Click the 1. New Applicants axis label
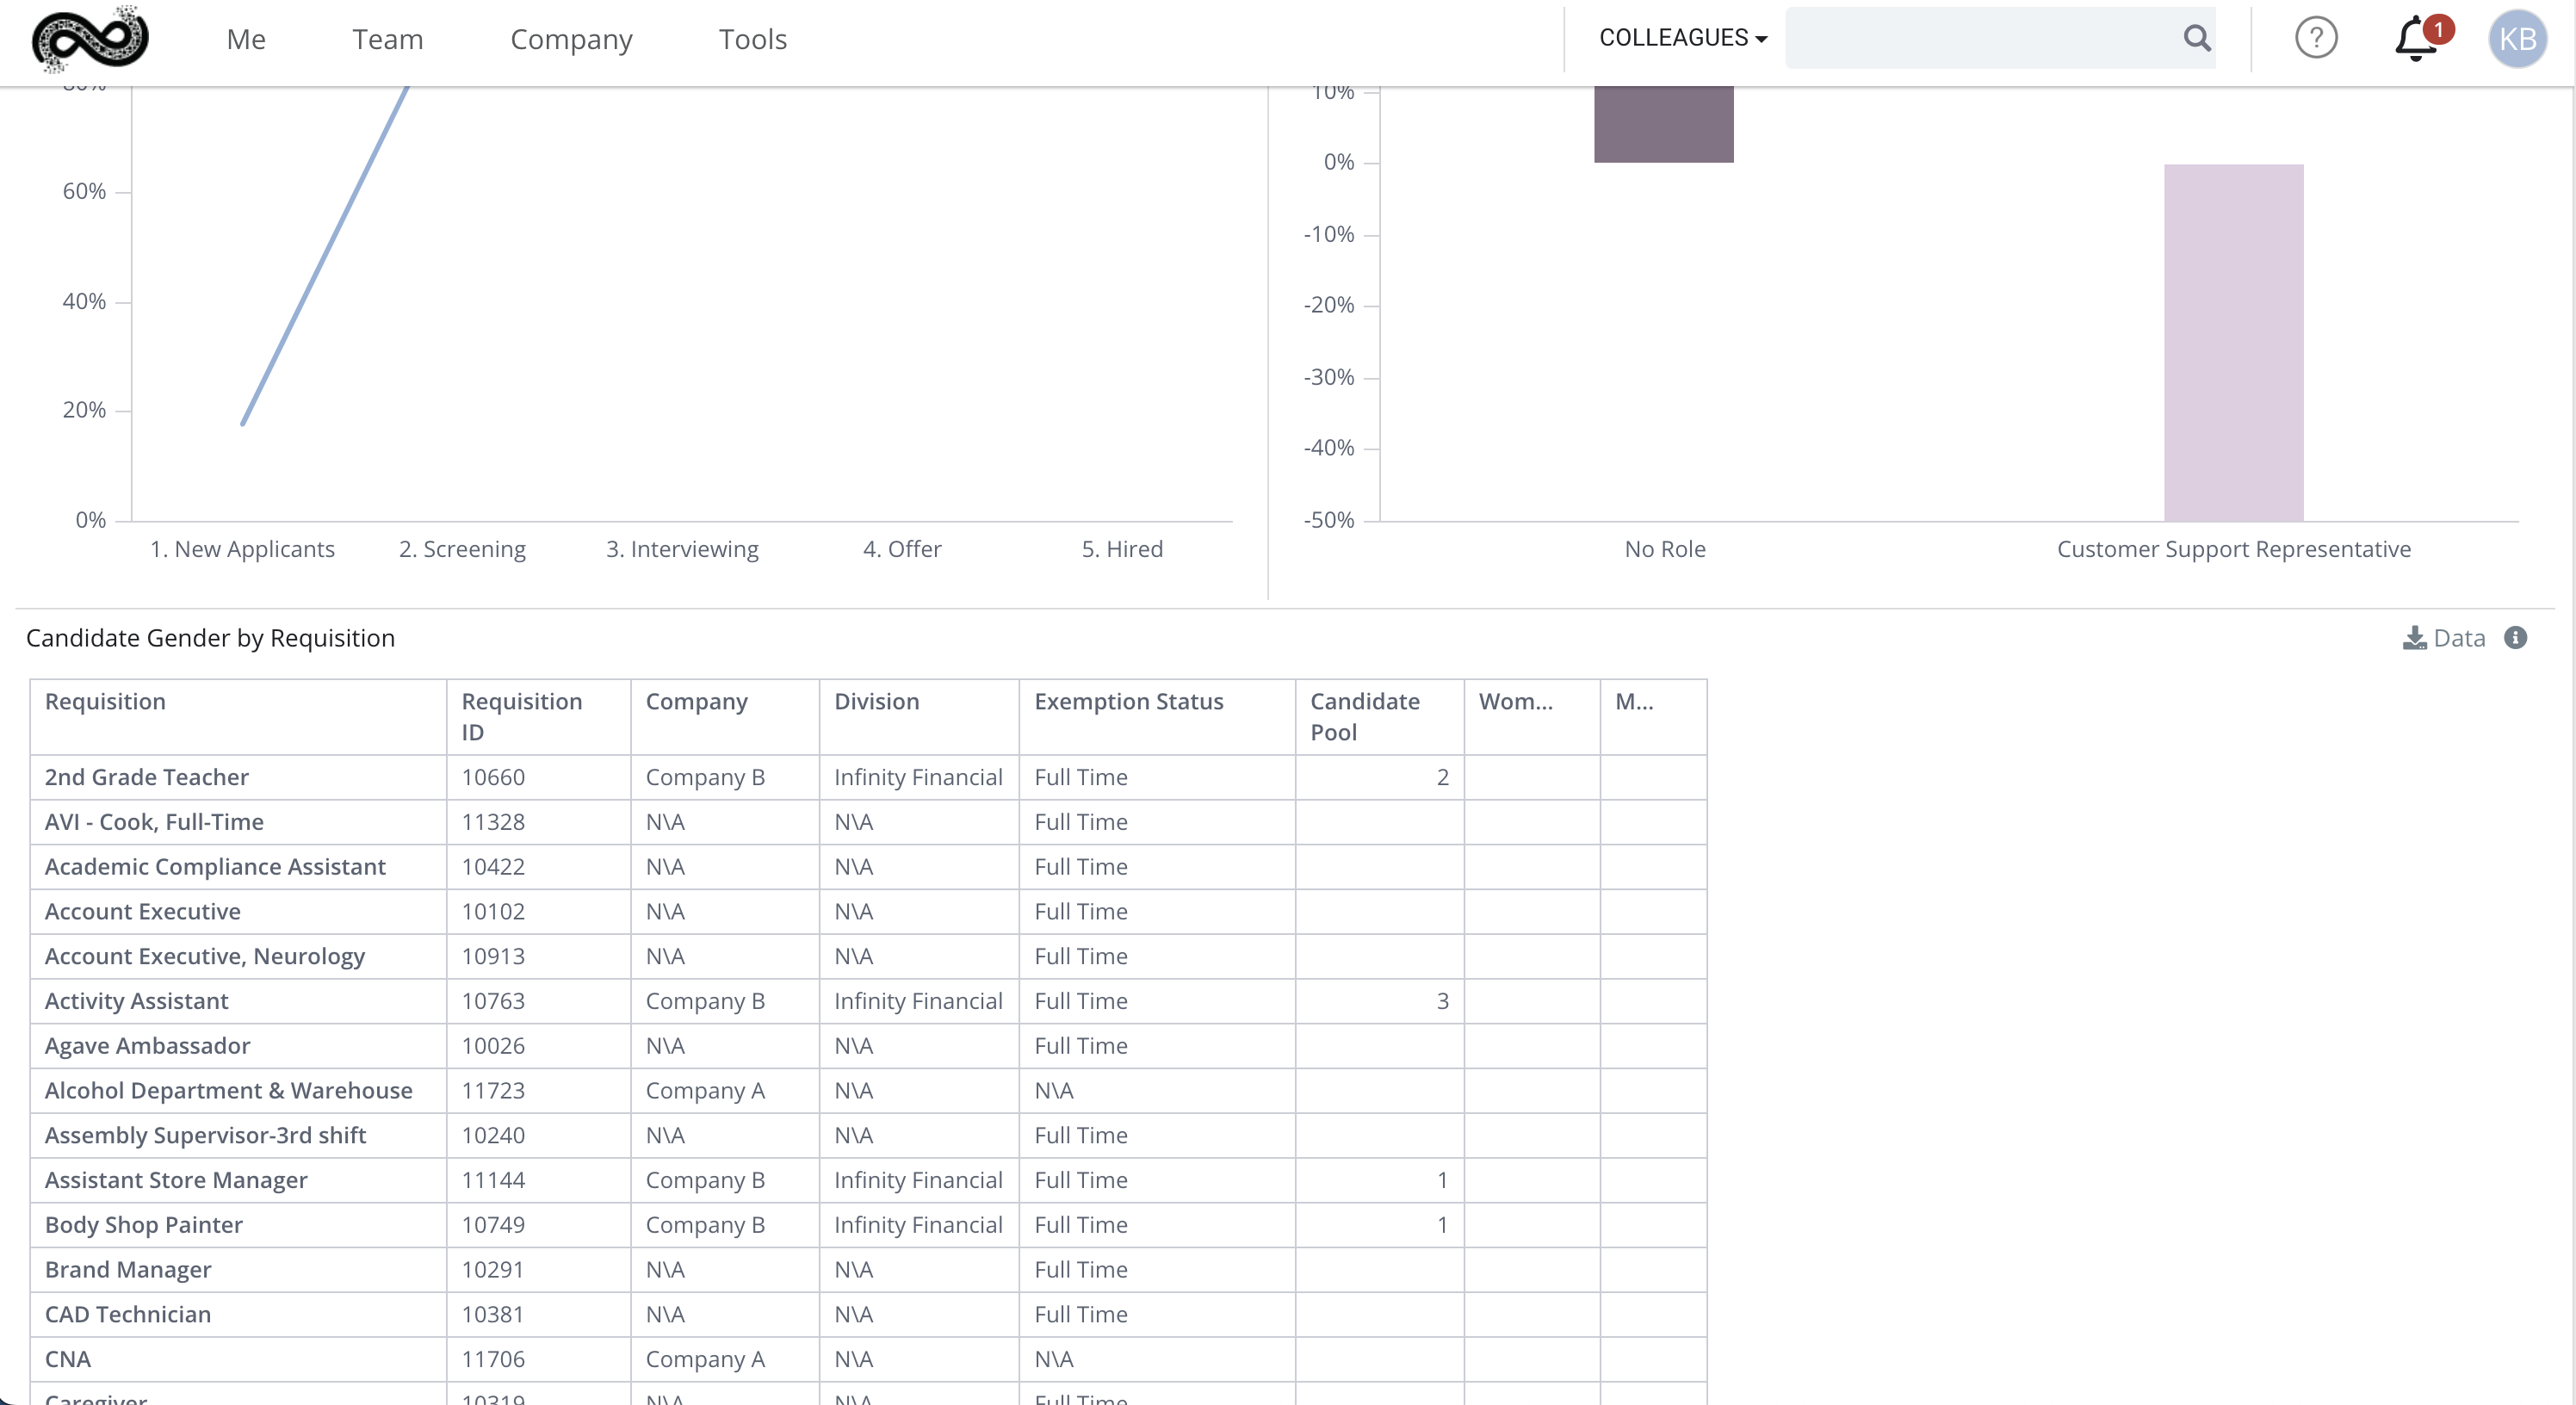This screenshot has height=1405, width=2576. (242, 549)
